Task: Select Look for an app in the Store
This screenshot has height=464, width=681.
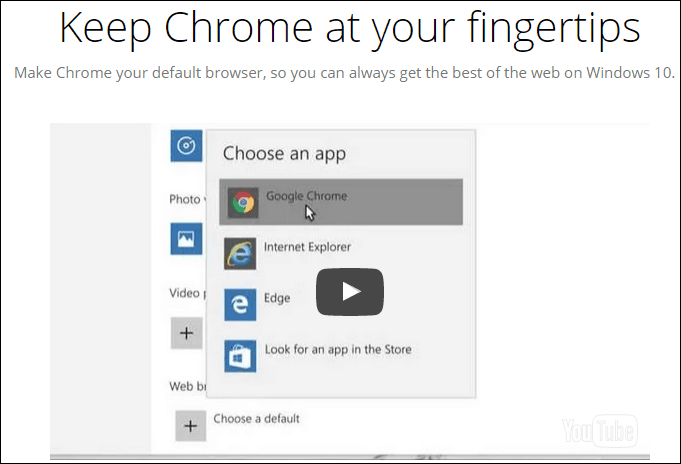Action: point(338,349)
